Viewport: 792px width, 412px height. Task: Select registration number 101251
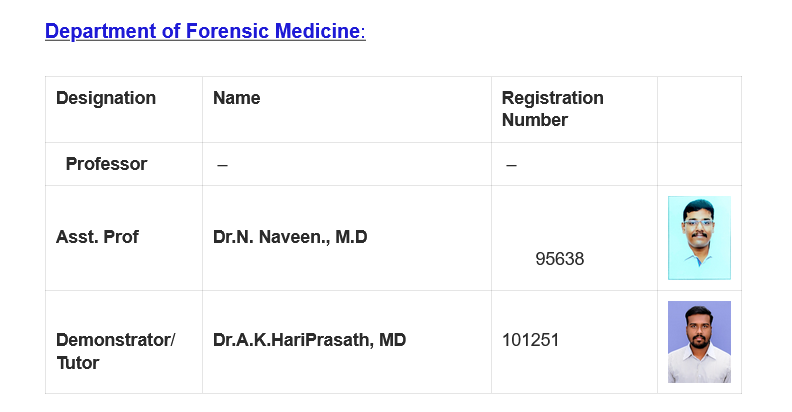(530, 340)
